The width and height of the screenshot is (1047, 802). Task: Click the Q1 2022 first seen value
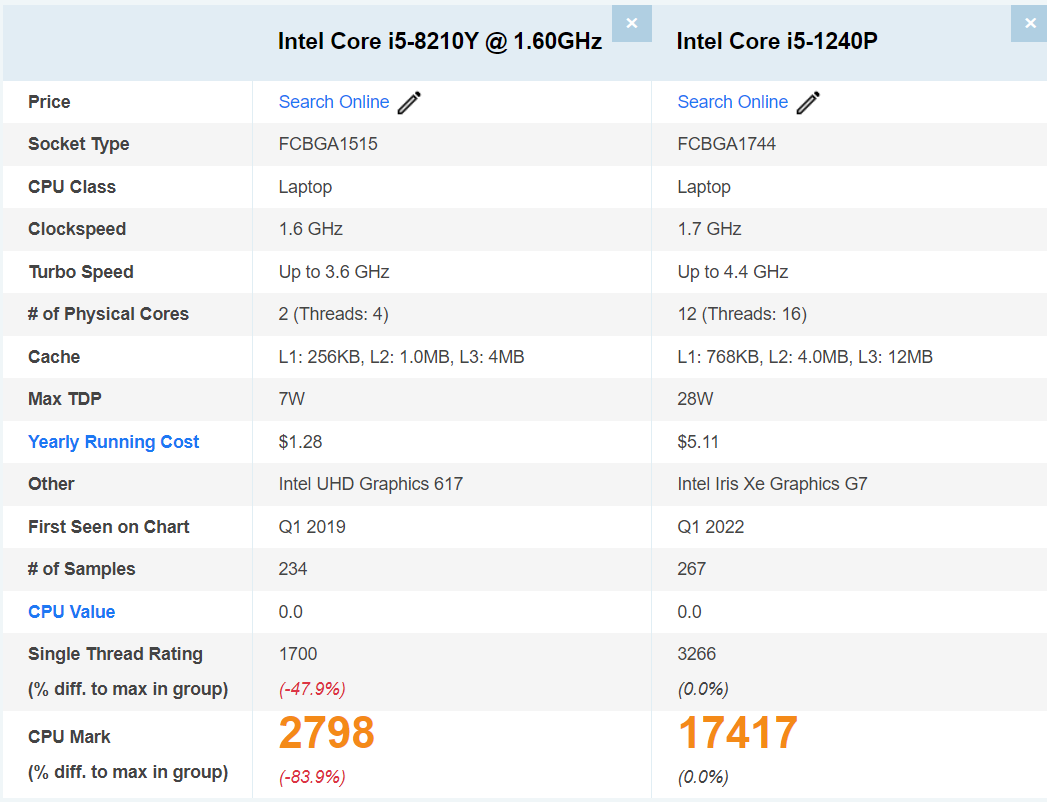coord(710,527)
